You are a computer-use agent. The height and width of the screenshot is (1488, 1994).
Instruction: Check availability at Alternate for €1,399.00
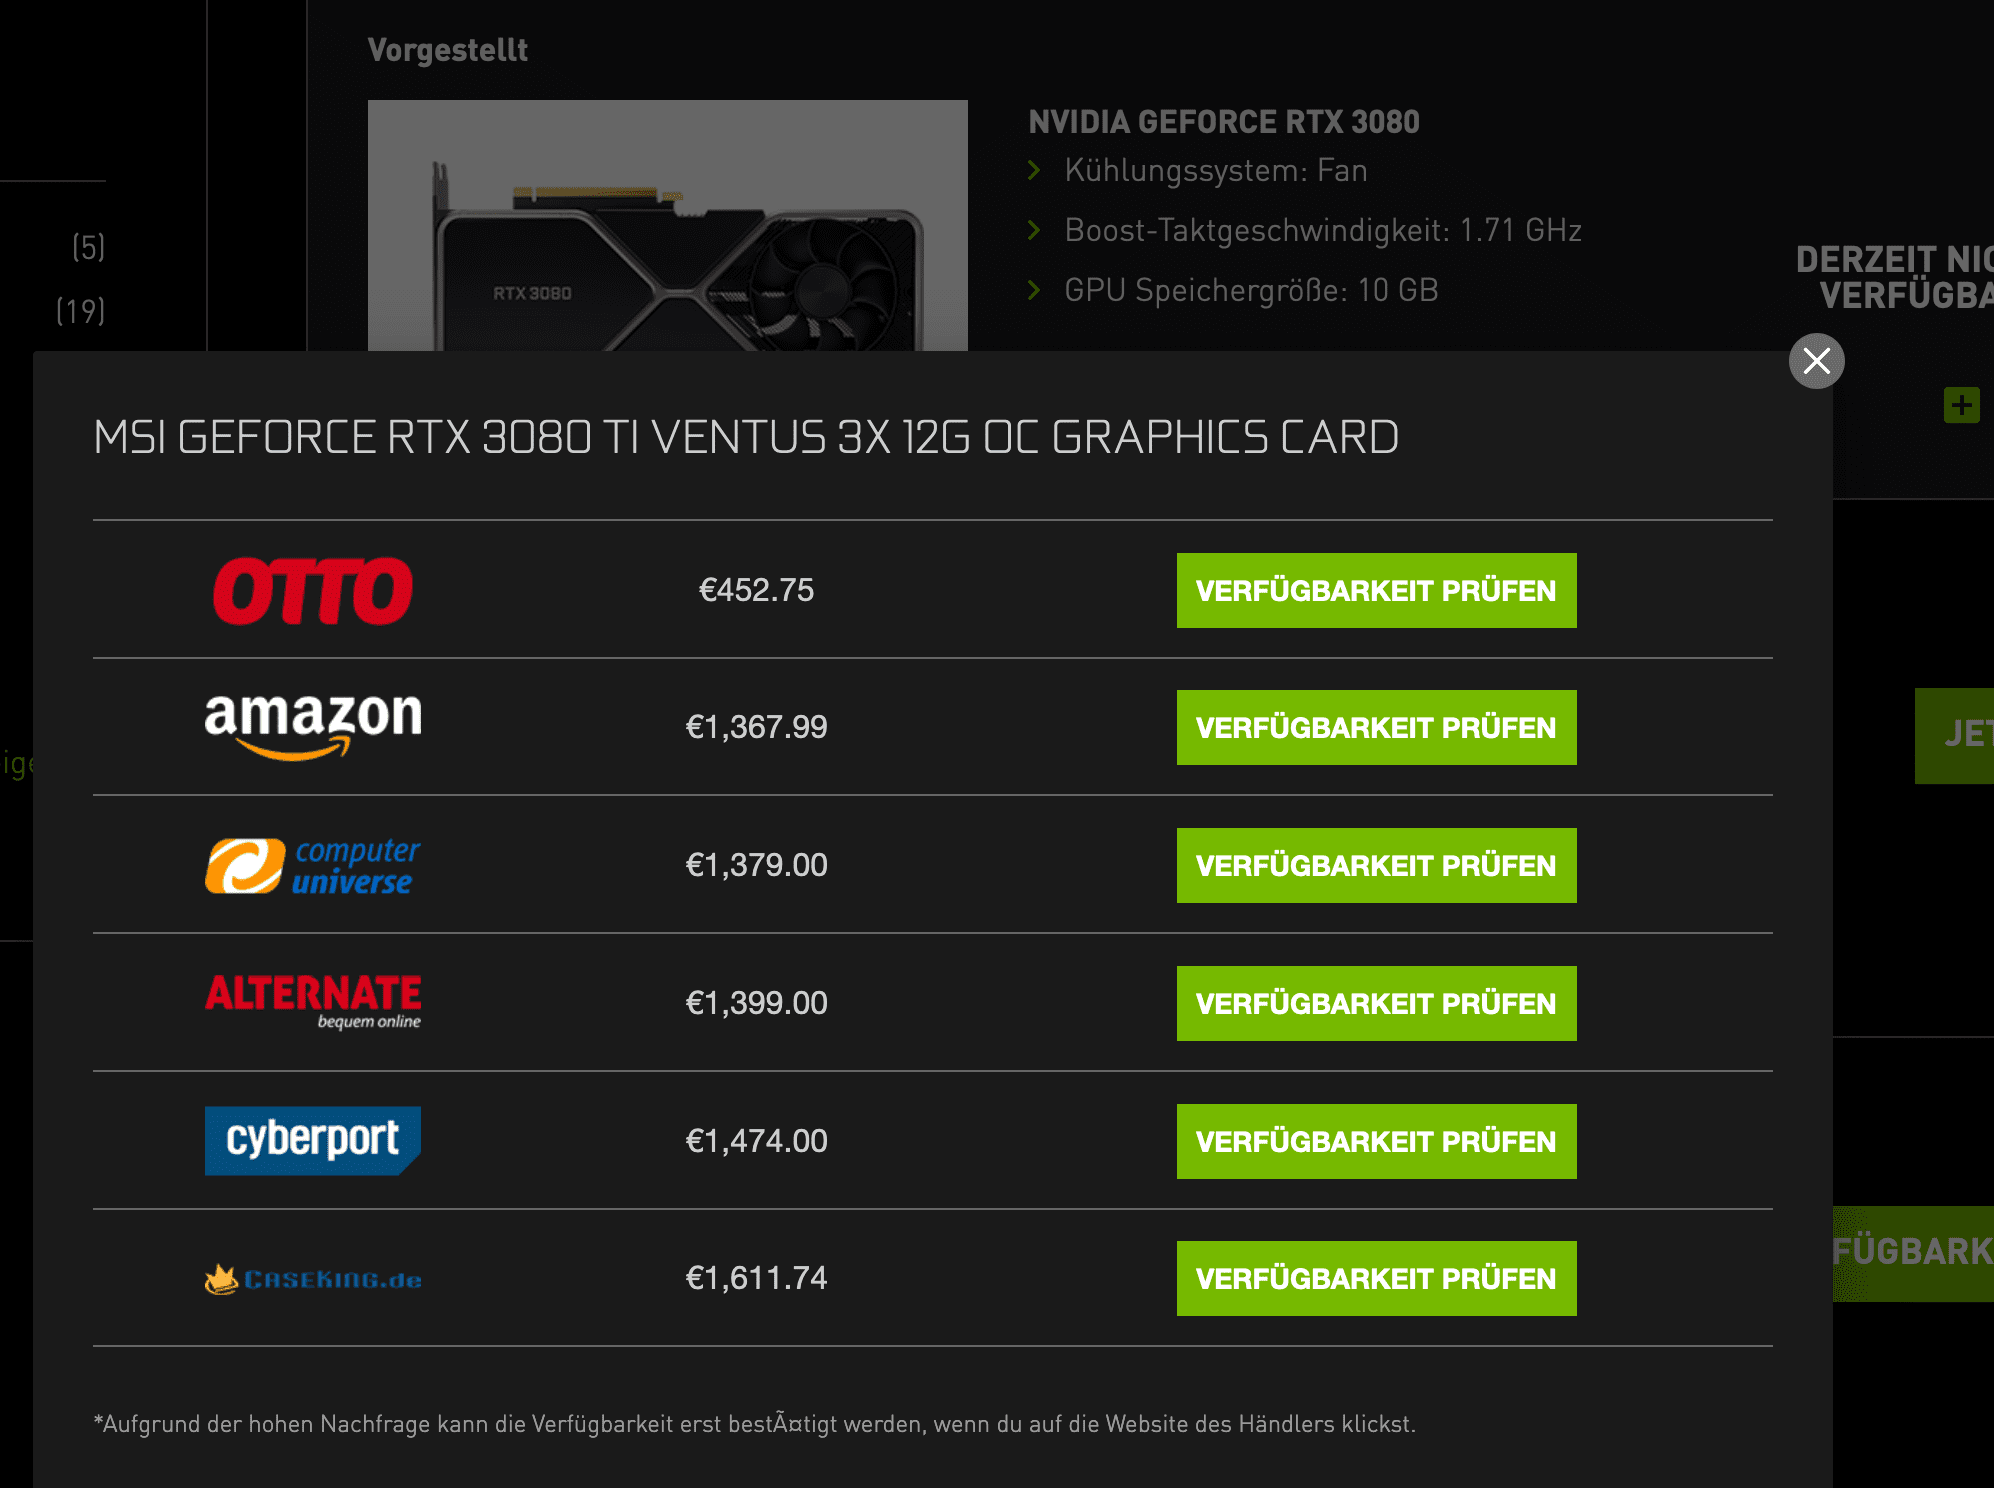[1376, 1003]
